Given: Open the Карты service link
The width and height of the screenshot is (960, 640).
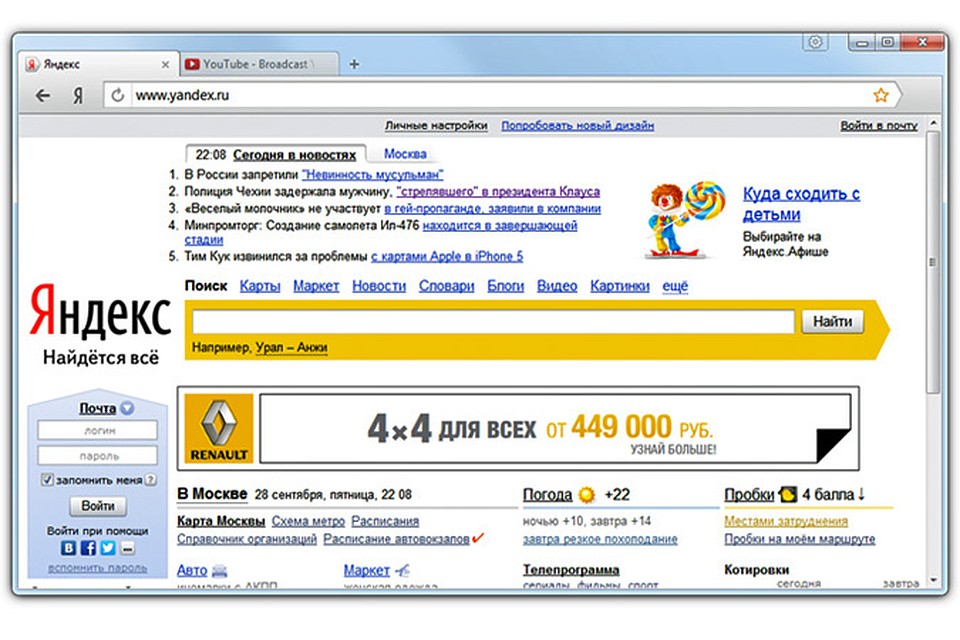Looking at the screenshot, I should (x=260, y=286).
